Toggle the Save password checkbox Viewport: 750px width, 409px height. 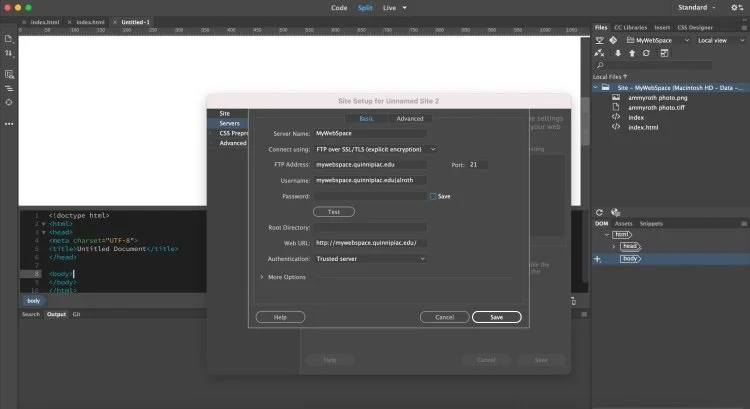(x=433, y=196)
